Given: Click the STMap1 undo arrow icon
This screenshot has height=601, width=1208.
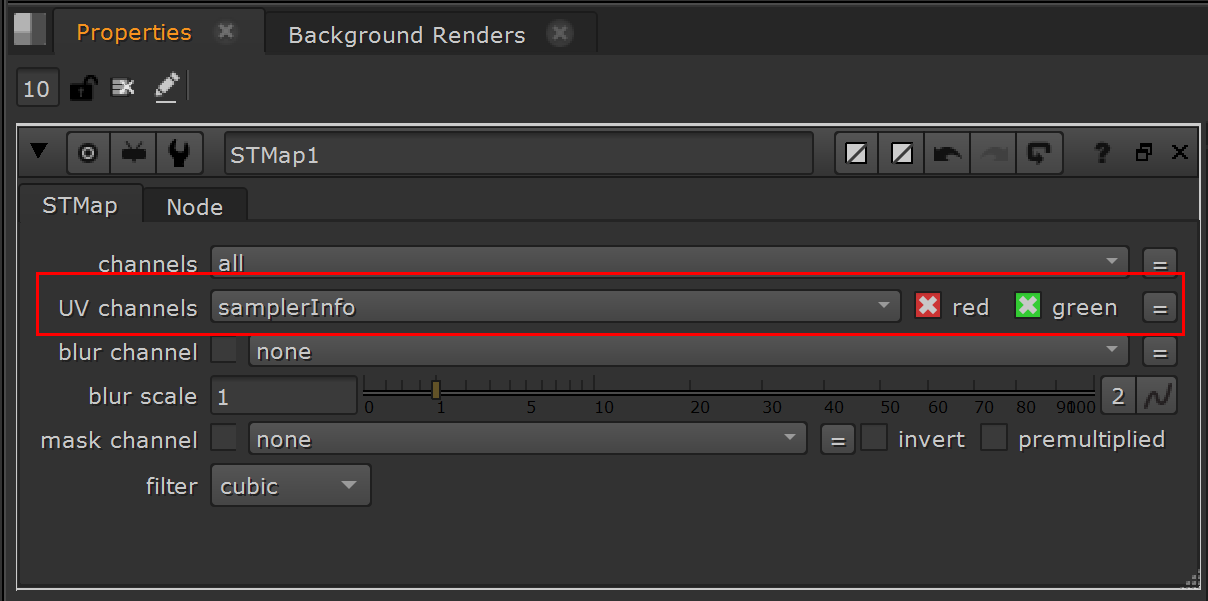Looking at the screenshot, I should point(947,153).
